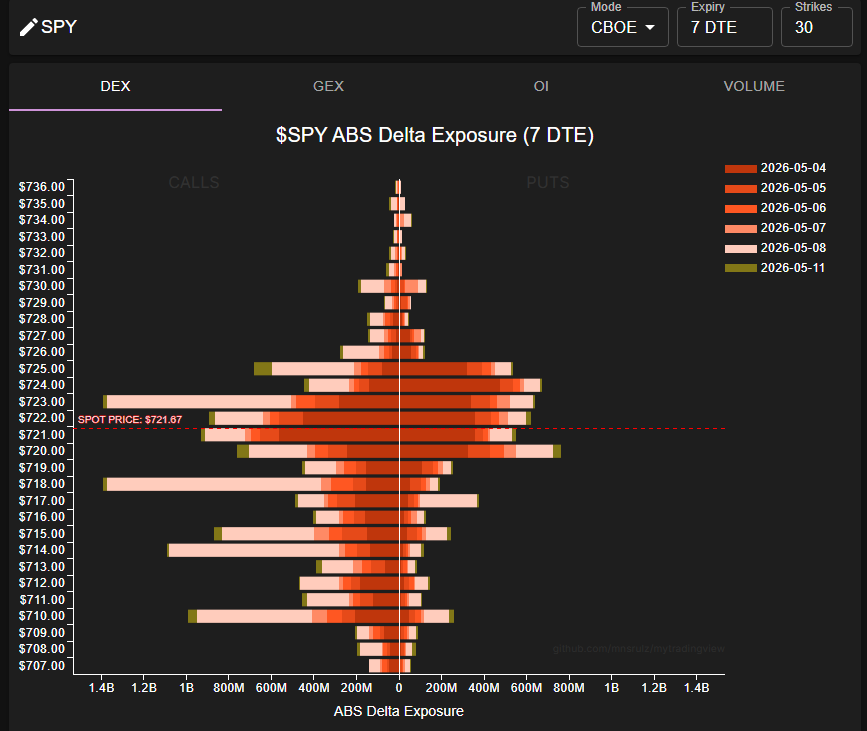This screenshot has width=867, height=731.
Task: Click the $733.00 strike label
Action: tap(42, 237)
